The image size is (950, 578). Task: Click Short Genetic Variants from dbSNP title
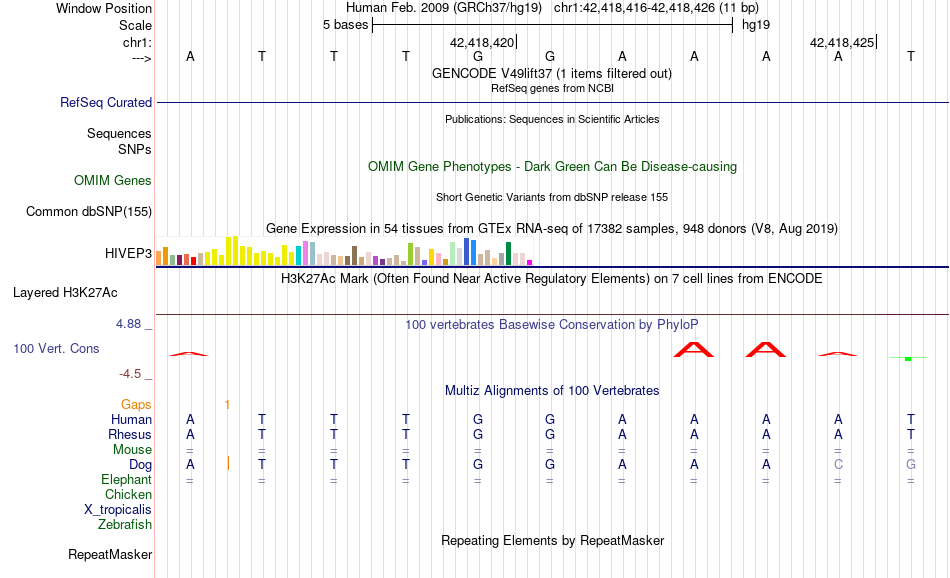pyautogui.click(x=552, y=198)
